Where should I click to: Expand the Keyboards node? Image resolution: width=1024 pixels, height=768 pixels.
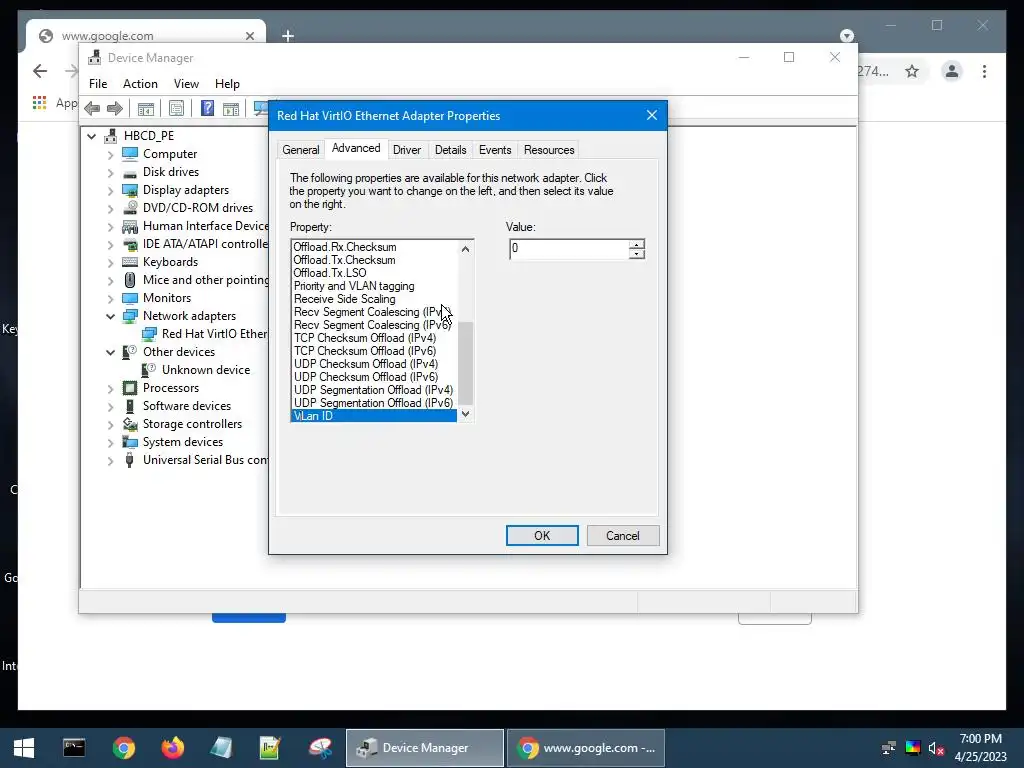110,263
